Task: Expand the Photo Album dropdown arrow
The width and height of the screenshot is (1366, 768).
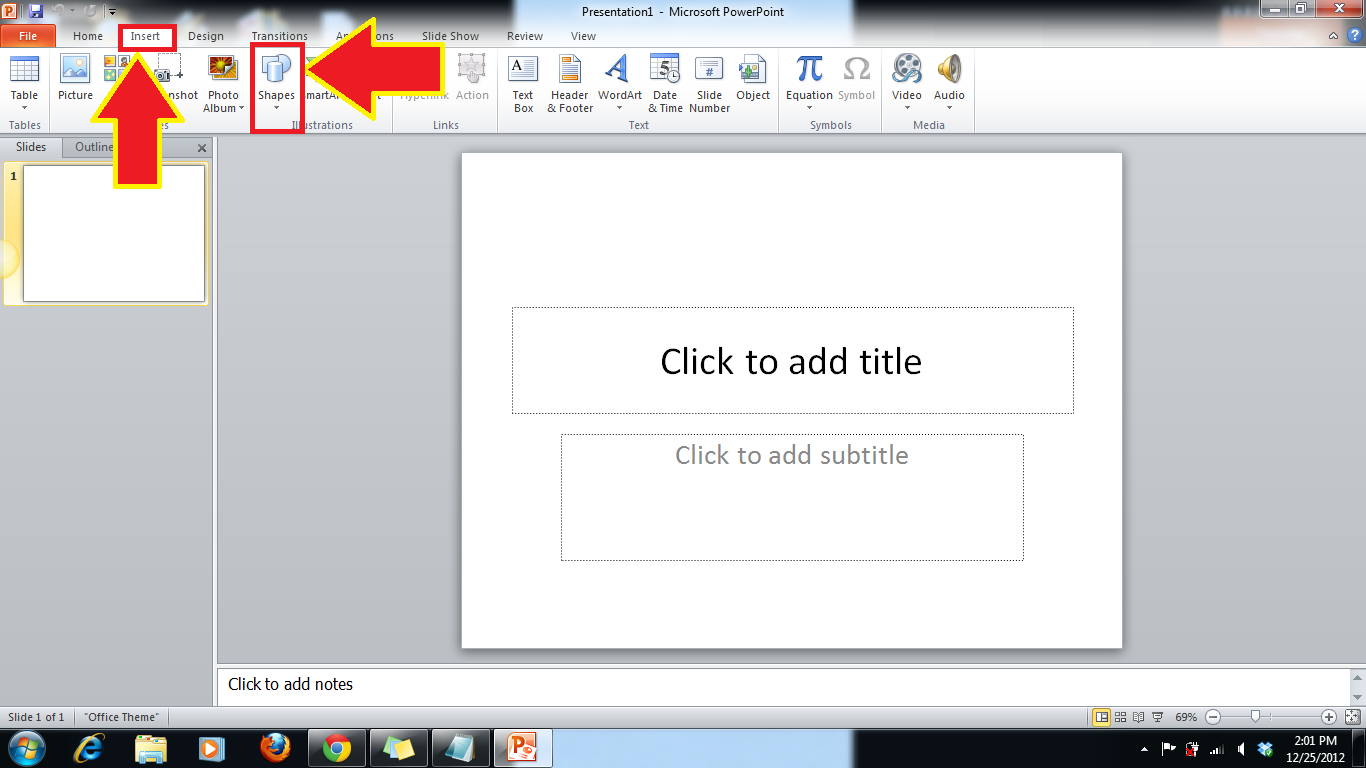Action: [x=242, y=109]
